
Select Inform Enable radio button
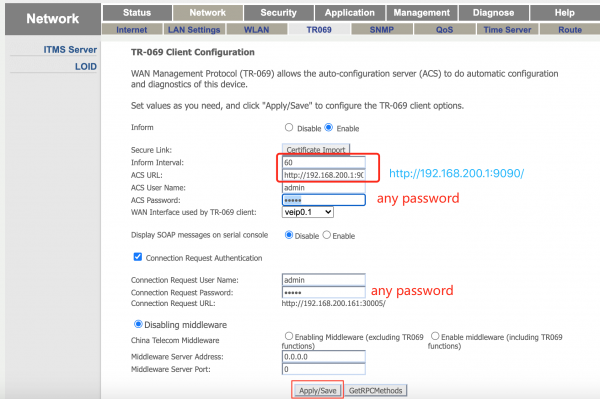[329, 127]
